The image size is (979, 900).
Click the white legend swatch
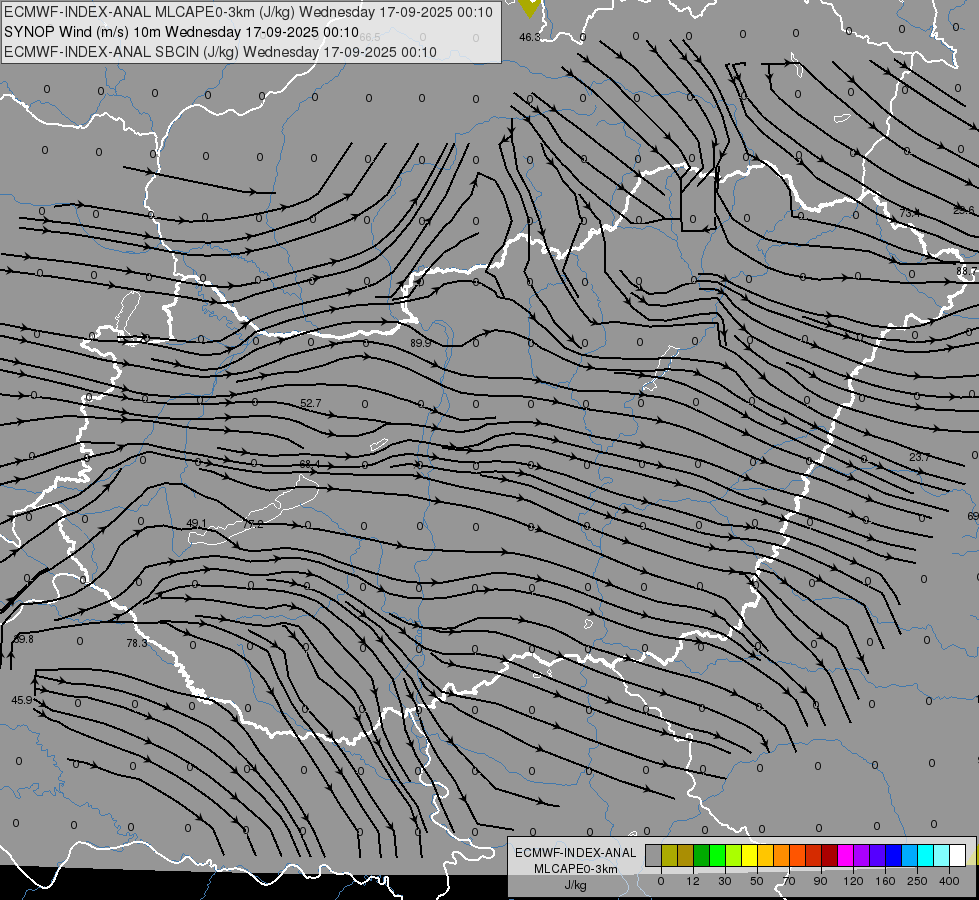coord(958,855)
